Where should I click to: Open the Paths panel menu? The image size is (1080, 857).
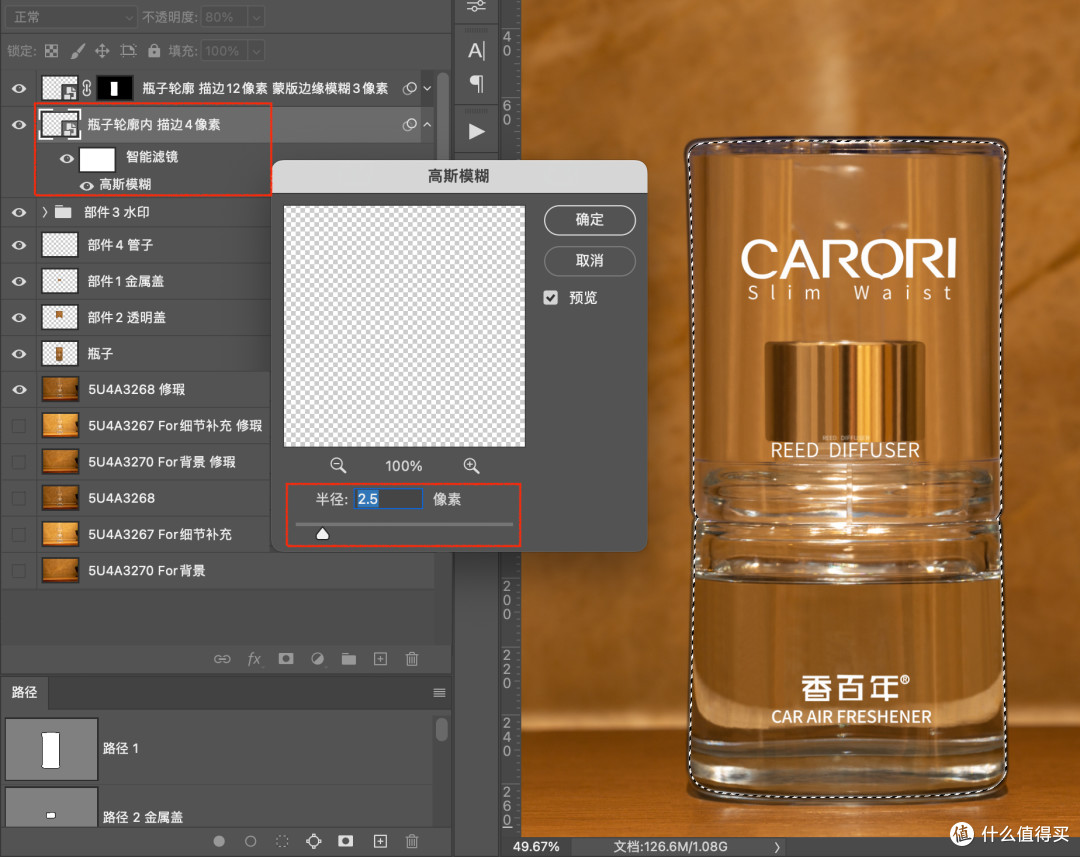click(x=439, y=692)
